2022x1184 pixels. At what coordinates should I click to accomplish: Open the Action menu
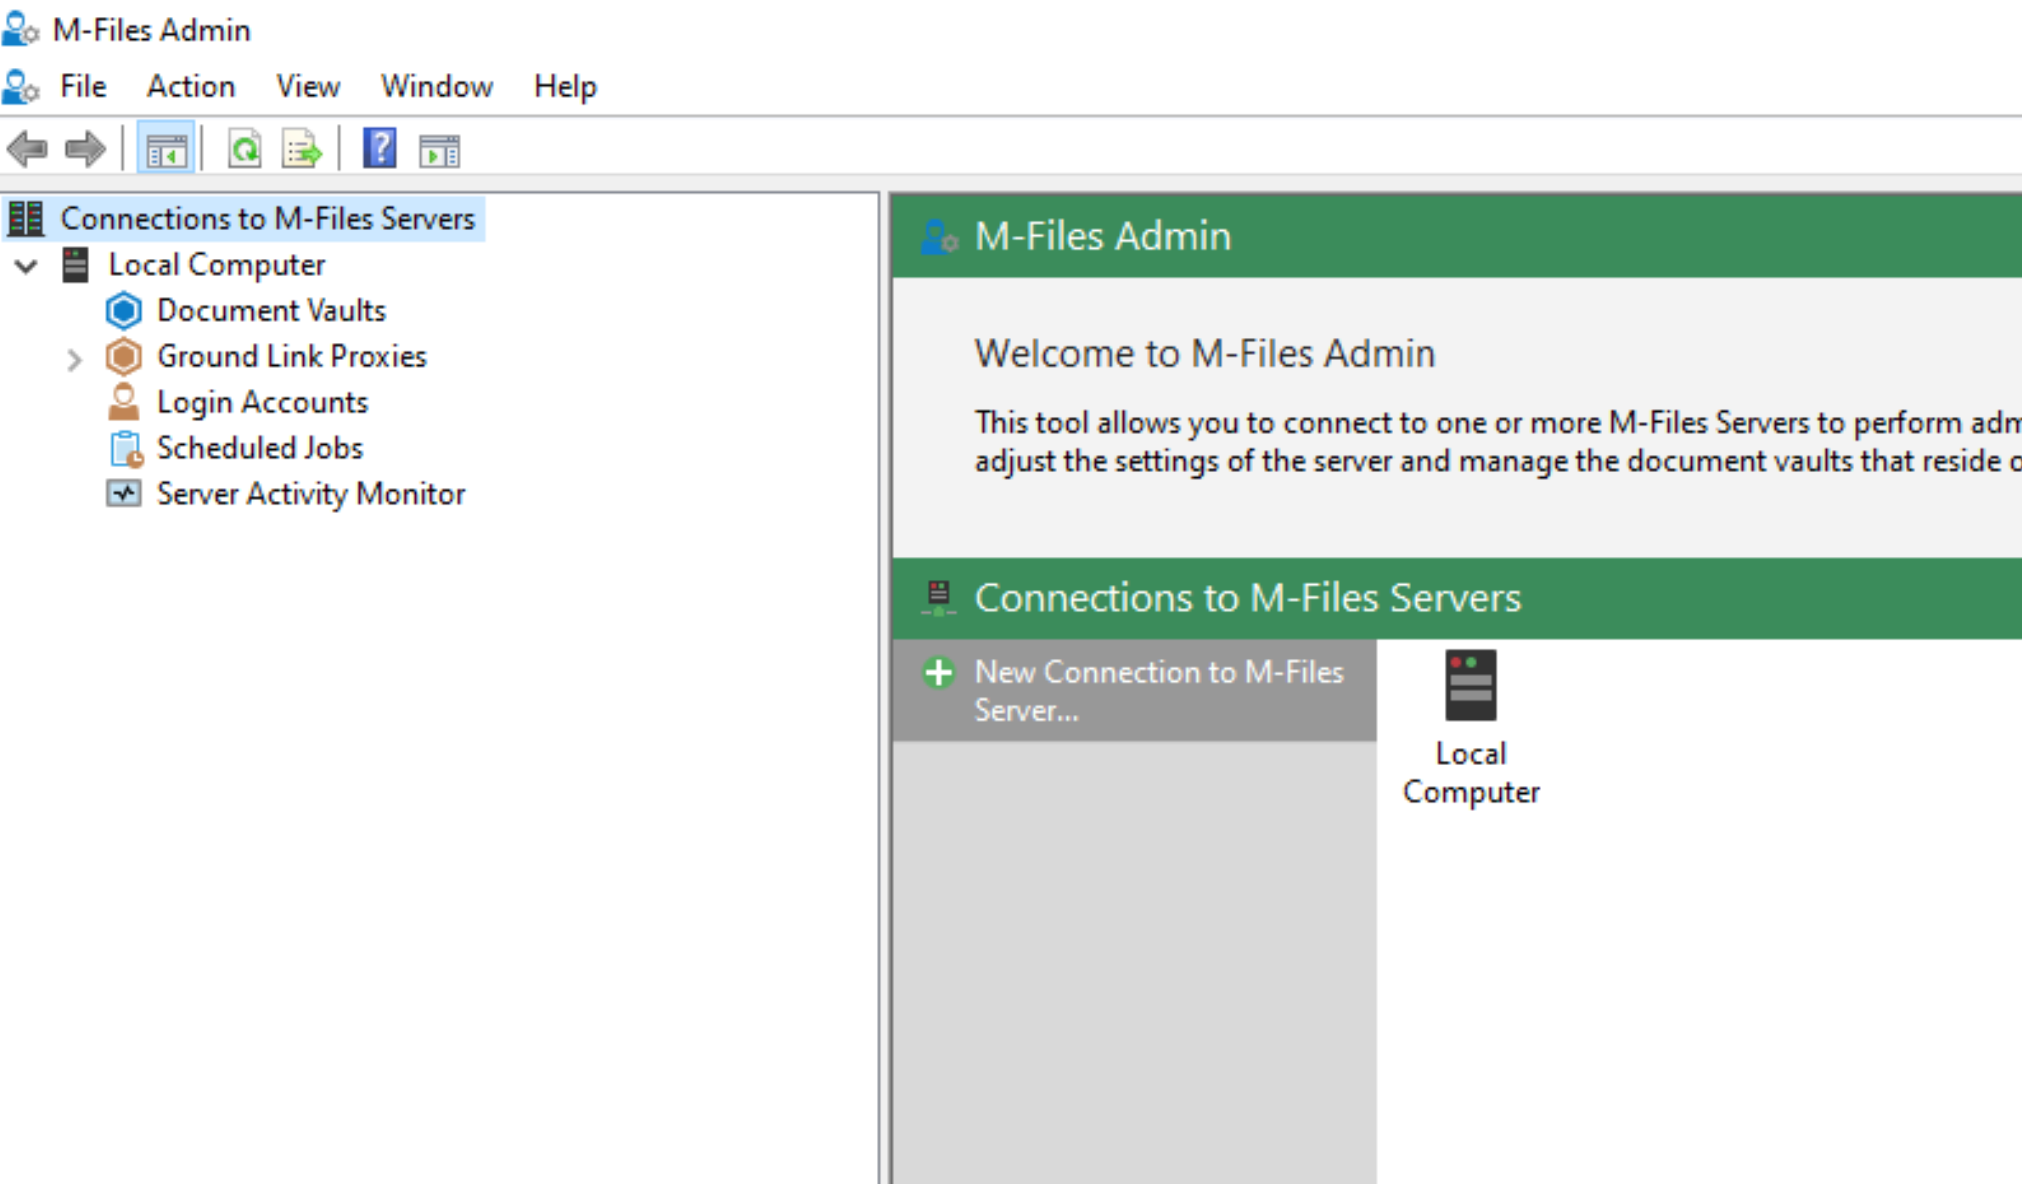tap(191, 87)
